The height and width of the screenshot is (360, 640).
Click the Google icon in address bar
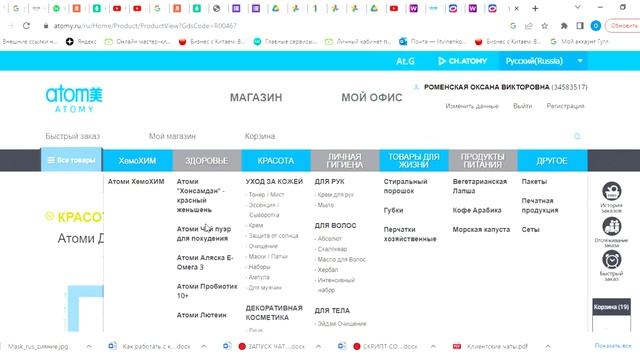(513, 26)
